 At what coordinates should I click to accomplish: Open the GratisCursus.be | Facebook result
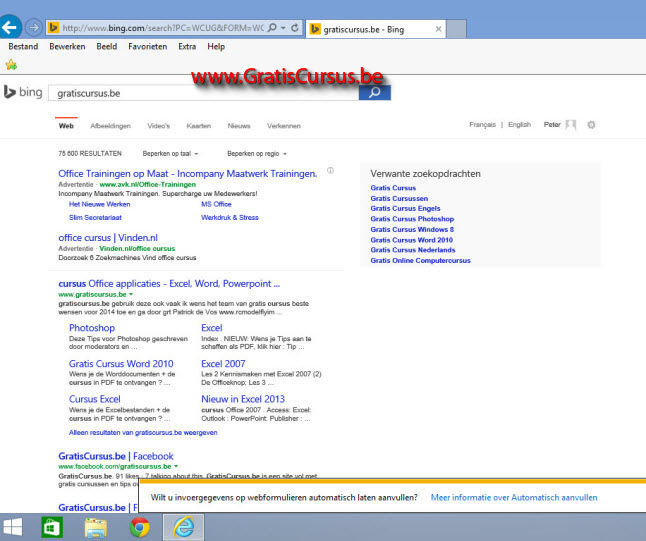[x=116, y=456]
